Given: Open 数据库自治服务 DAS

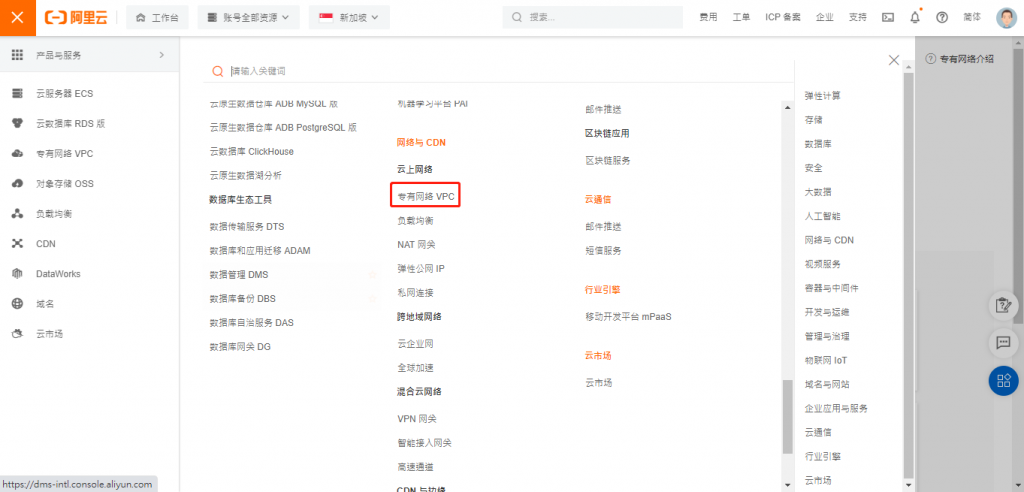Looking at the screenshot, I should (251, 323).
